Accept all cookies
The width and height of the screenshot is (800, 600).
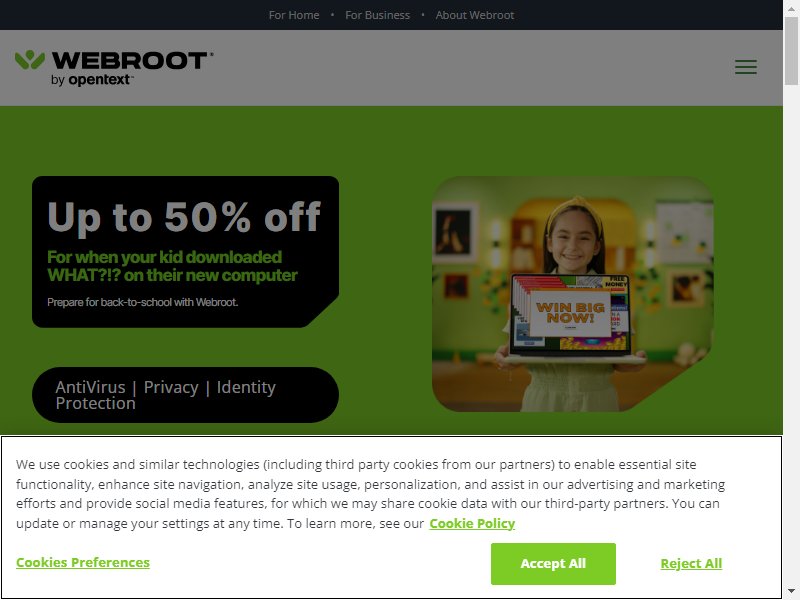pyautogui.click(x=553, y=563)
